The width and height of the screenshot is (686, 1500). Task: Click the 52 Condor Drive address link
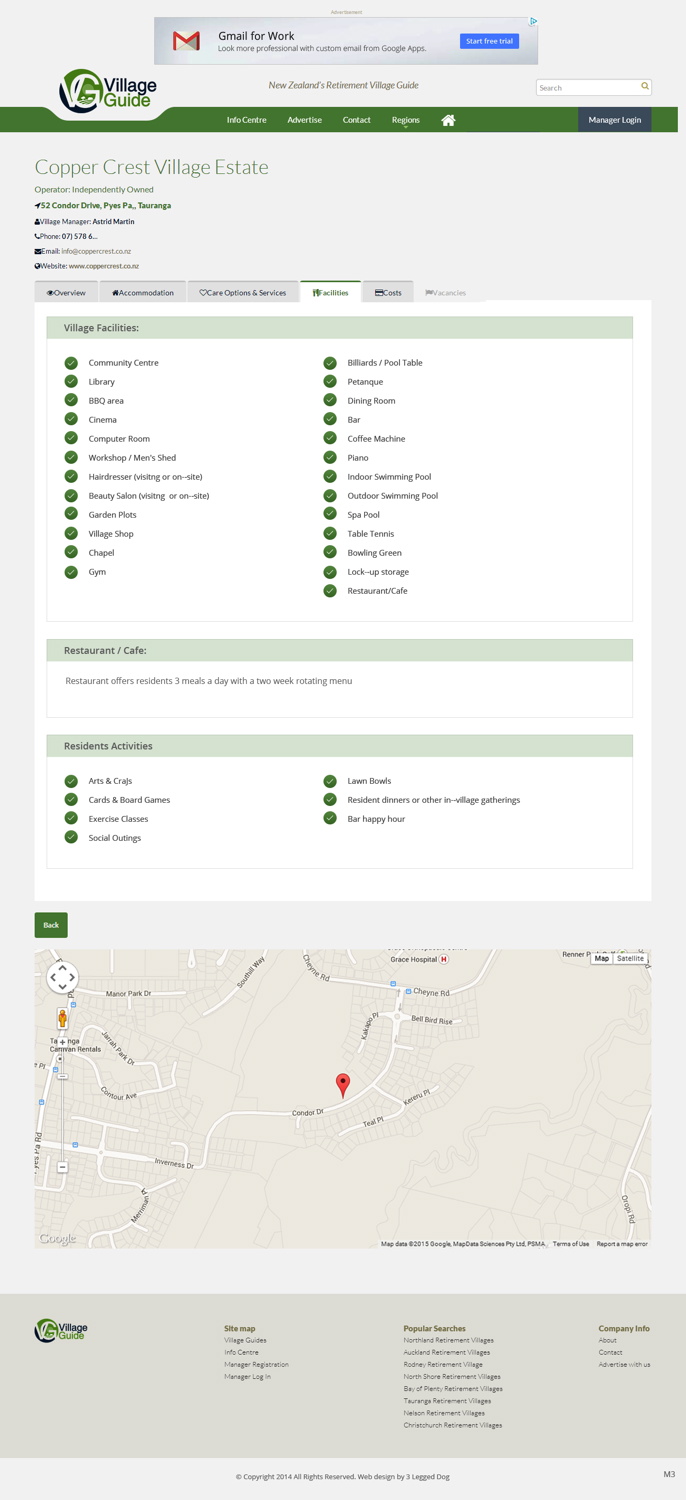105,205
